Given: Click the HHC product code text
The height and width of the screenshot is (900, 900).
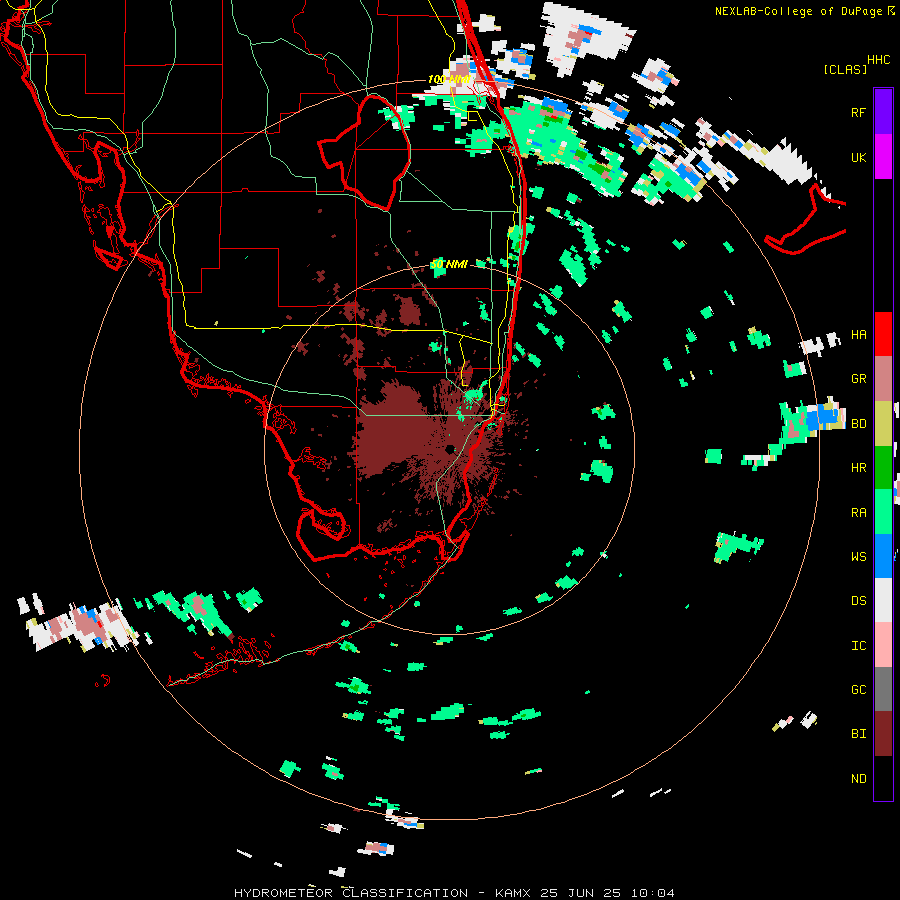Looking at the screenshot, I should (878, 60).
